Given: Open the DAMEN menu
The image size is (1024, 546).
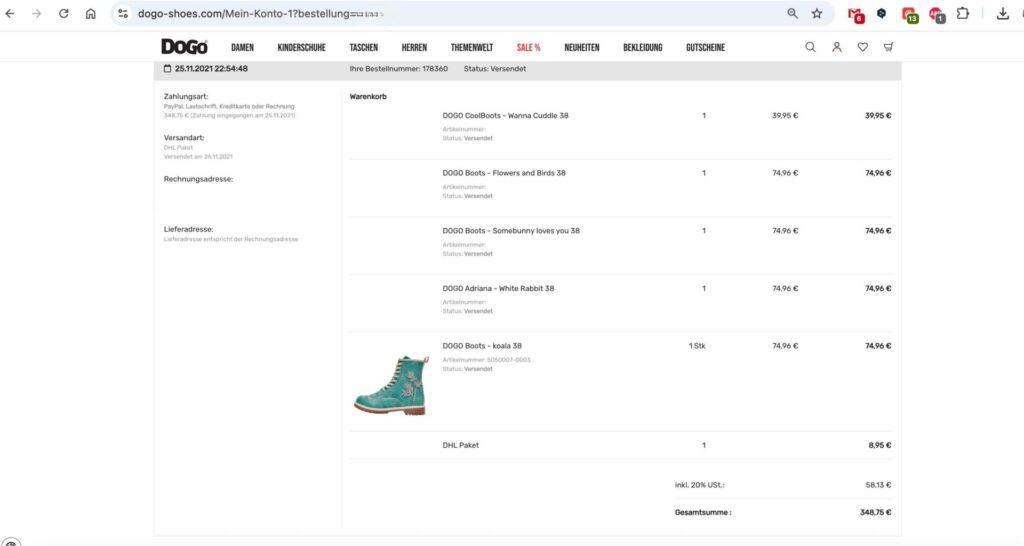Looking at the screenshot, I should click(x=242, y=48).
